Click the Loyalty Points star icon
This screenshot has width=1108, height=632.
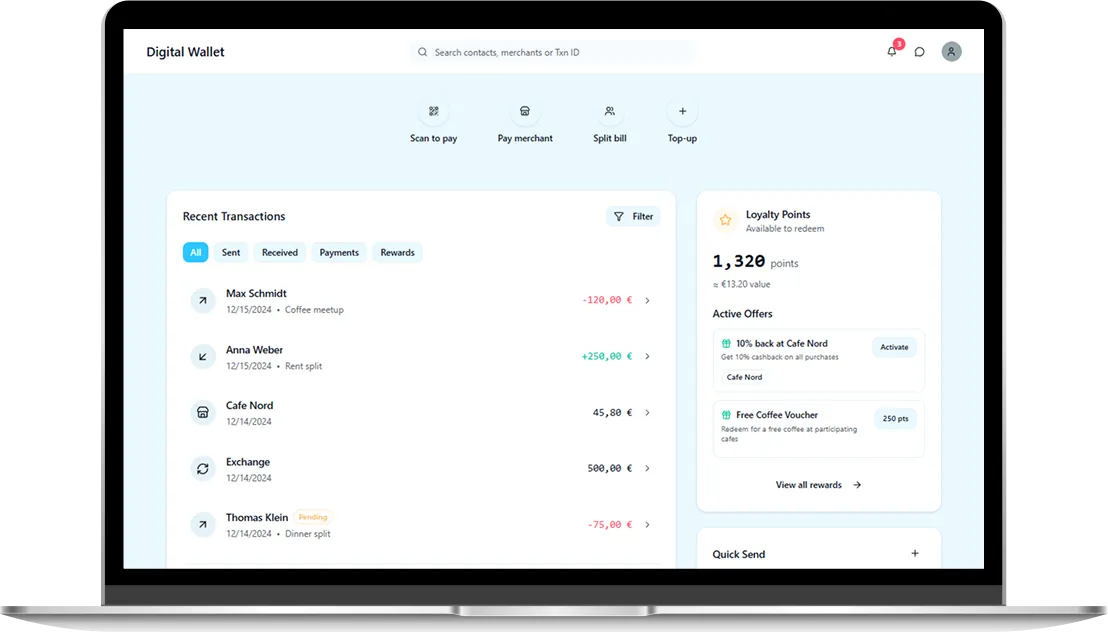click(x=725, y=220)
